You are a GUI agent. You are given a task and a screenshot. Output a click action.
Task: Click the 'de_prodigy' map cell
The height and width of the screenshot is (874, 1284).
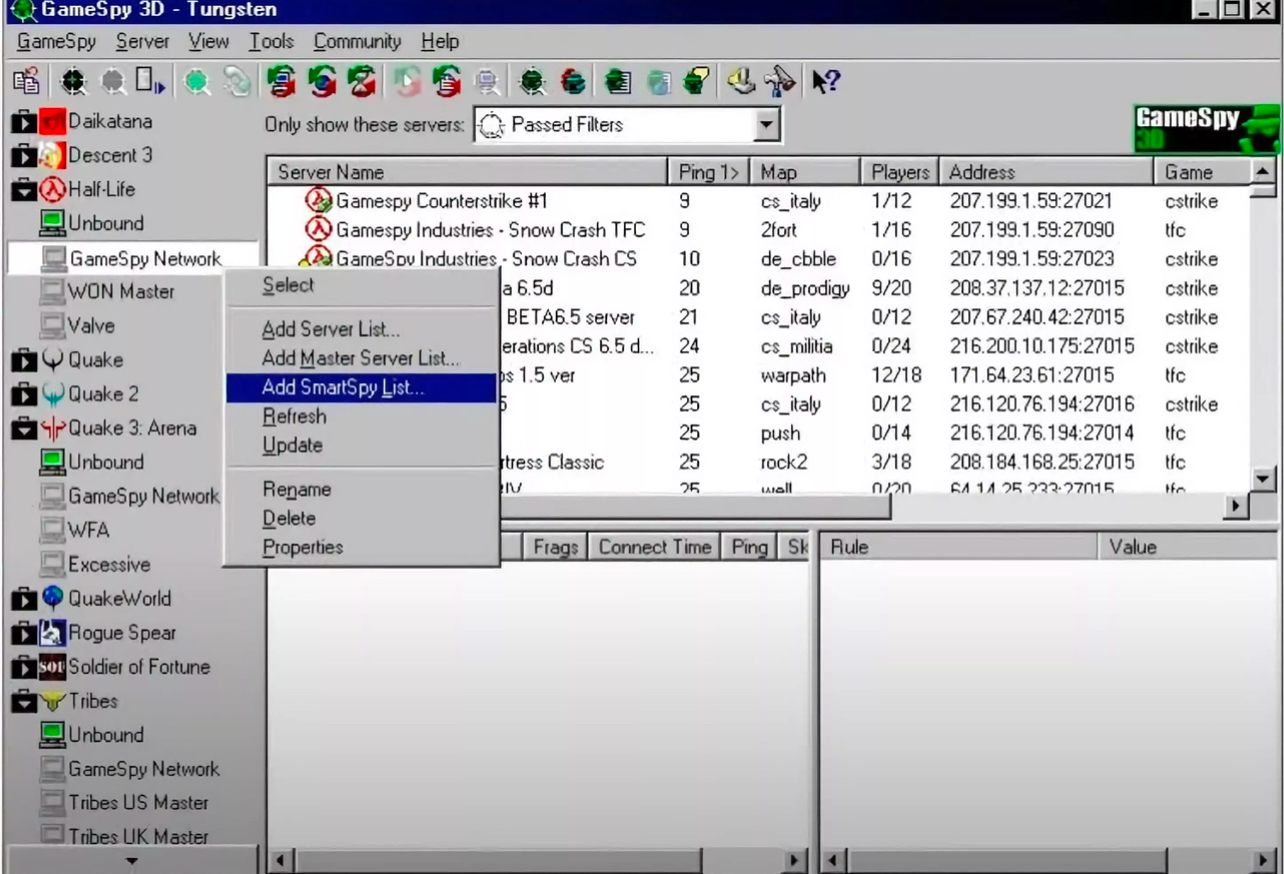tap(805, 288)
